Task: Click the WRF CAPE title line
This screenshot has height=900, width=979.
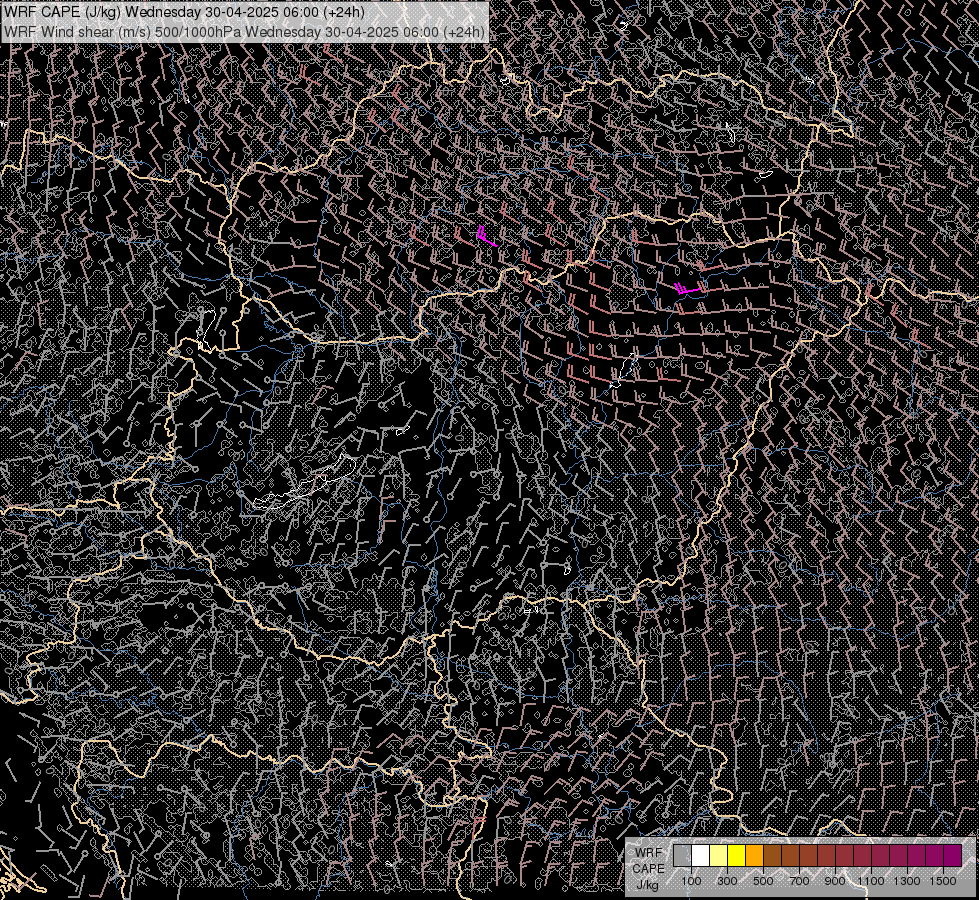Action: [x=184, y=12]
